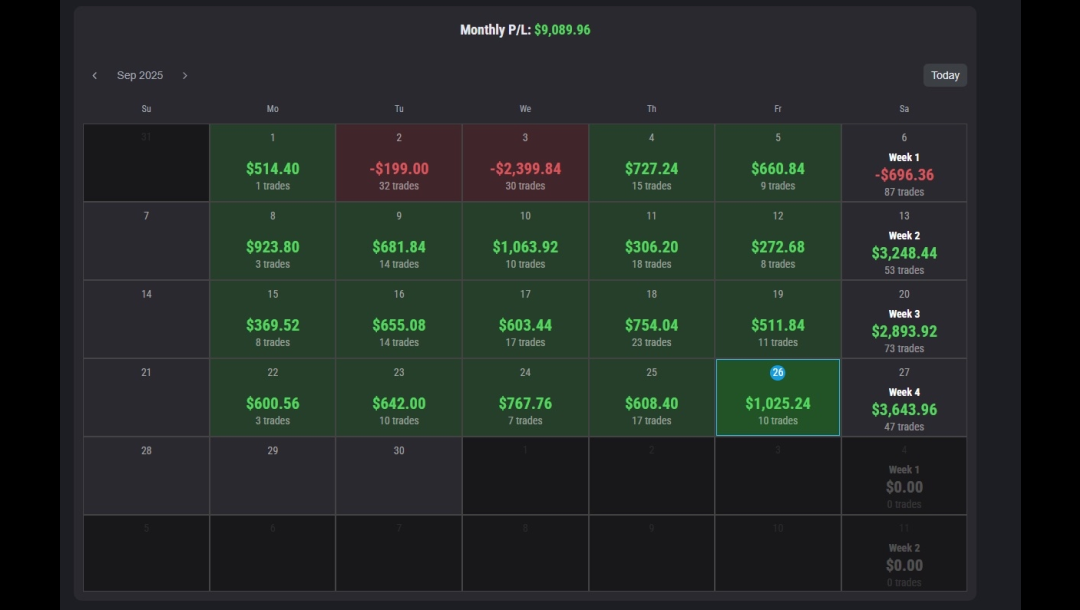The height and width of the screenshot is (610, 1080).
Task: Click the Tu weekday header
Action: (x=399, y=109)
